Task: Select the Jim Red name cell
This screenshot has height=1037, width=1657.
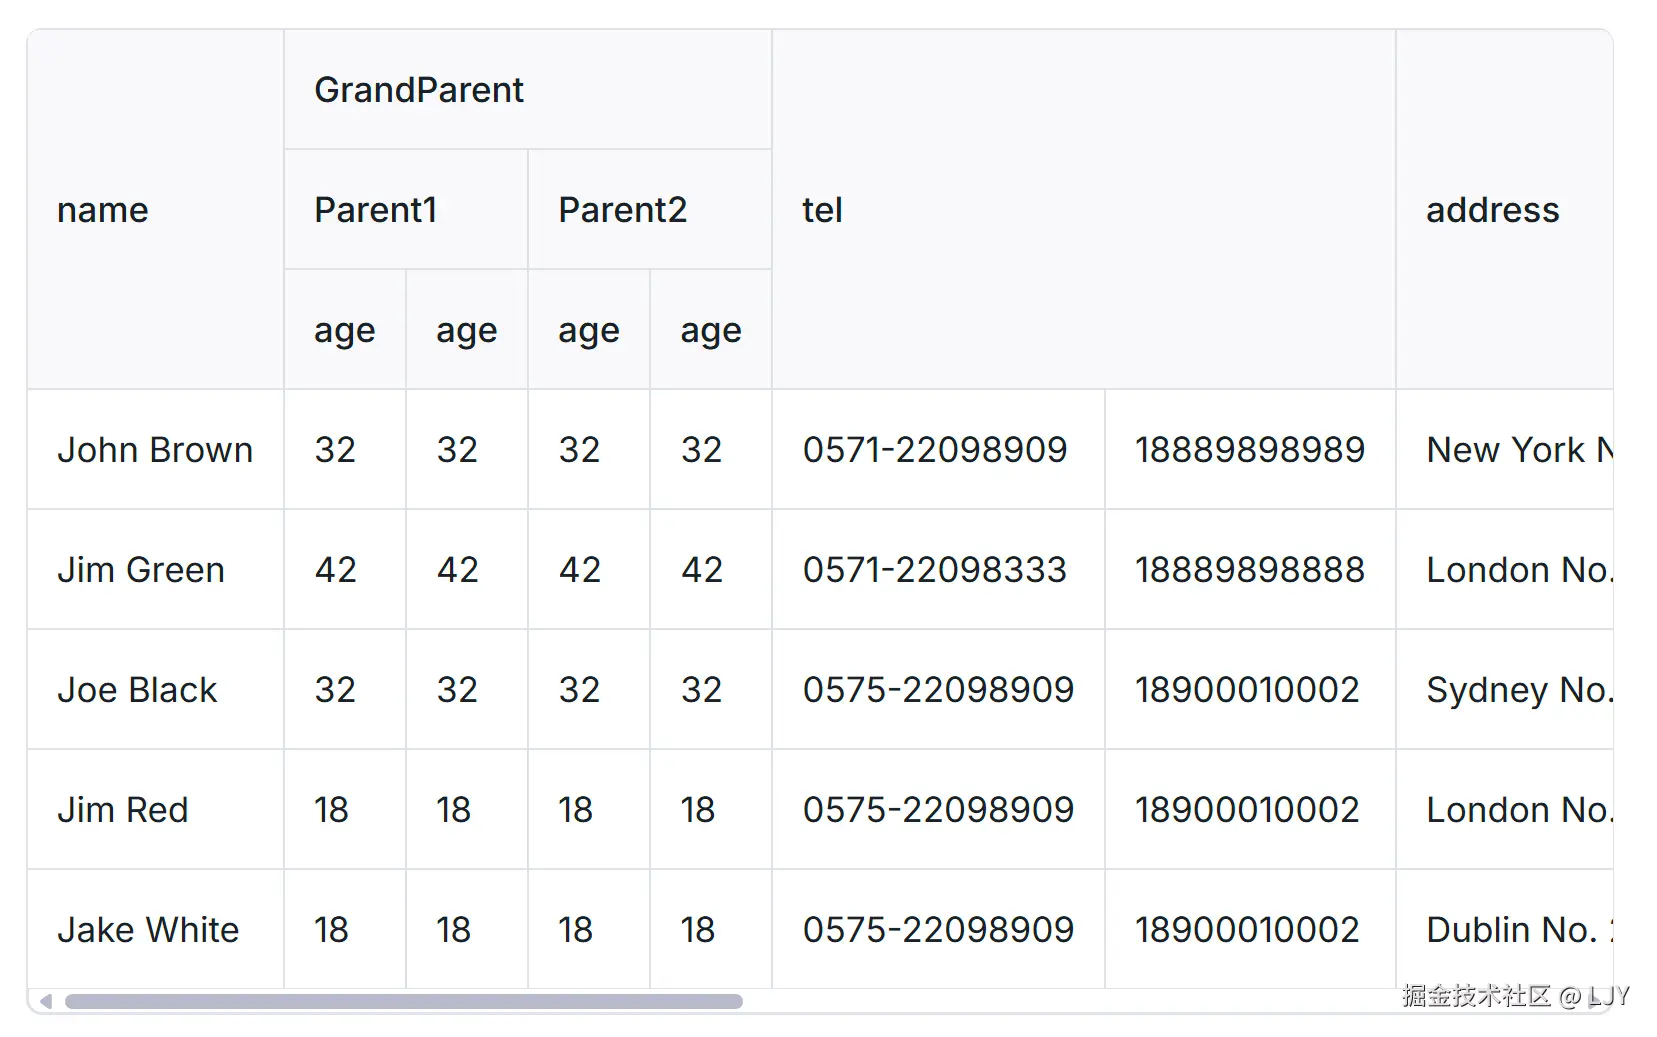Action: click(x=123, y=810)
